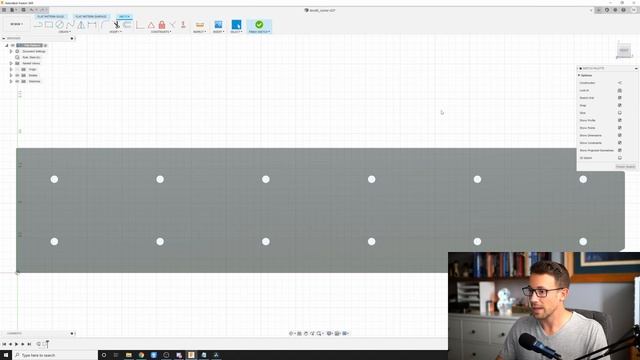
Task: Click the ViewCube in the corner
Action: pos(624,50)
